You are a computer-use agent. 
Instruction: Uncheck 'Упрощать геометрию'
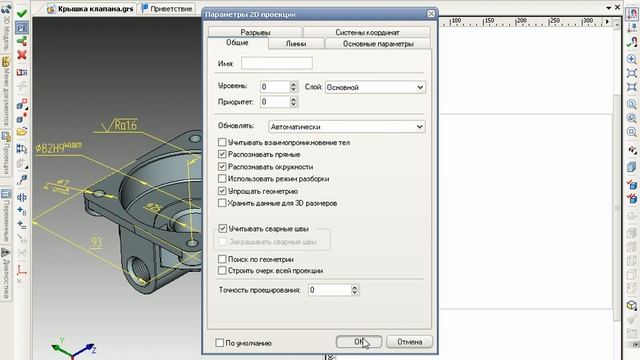click(222, 191)
